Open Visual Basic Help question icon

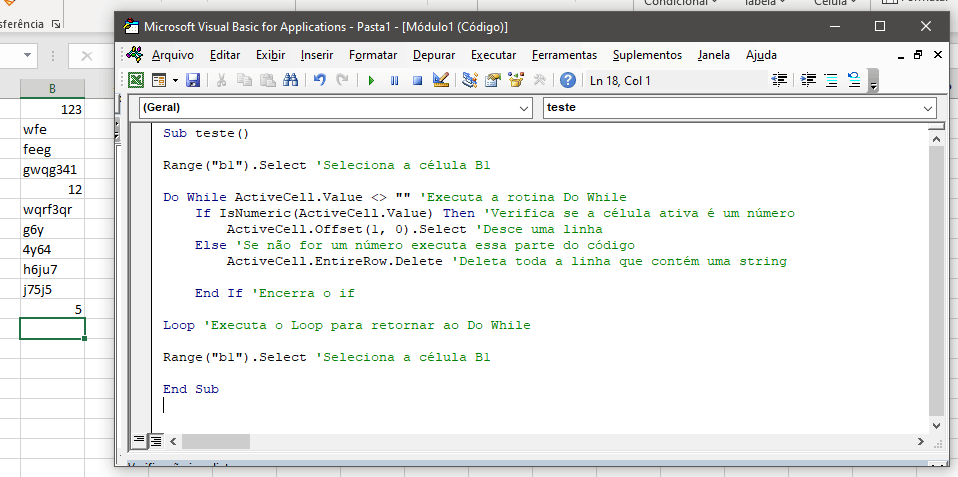(568, 80)
